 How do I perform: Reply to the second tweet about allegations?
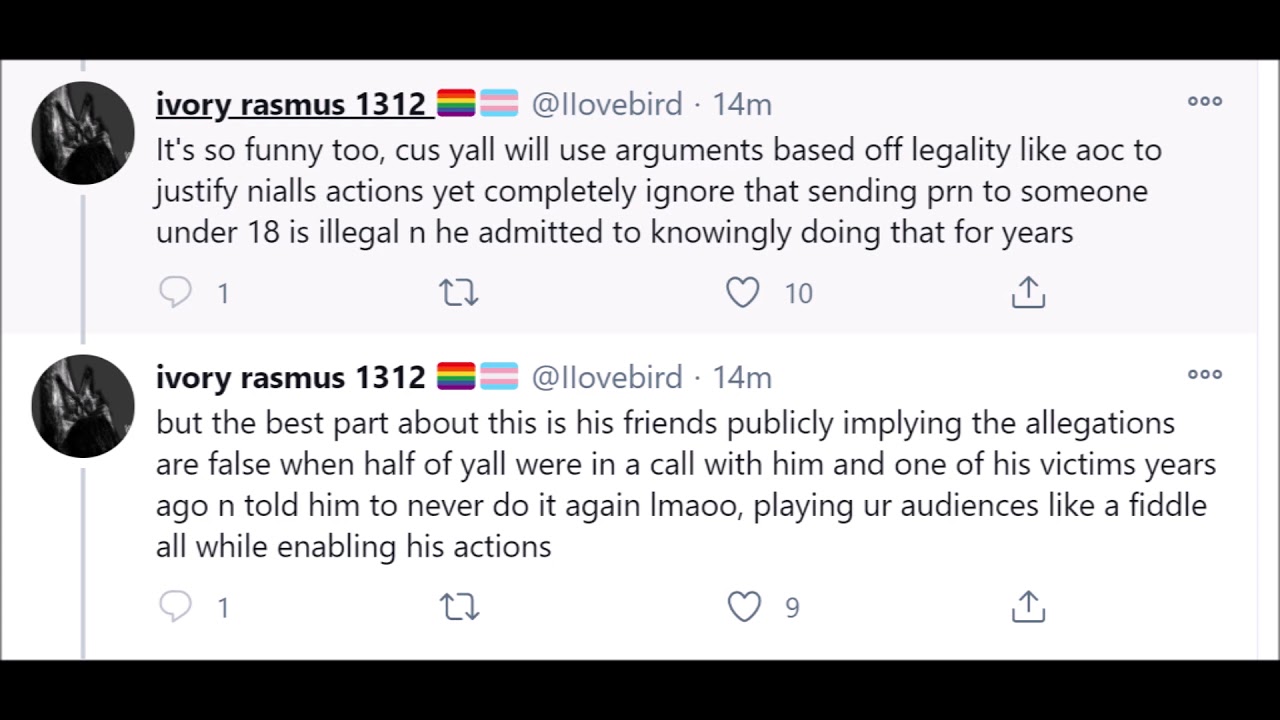tap(176, 606)
